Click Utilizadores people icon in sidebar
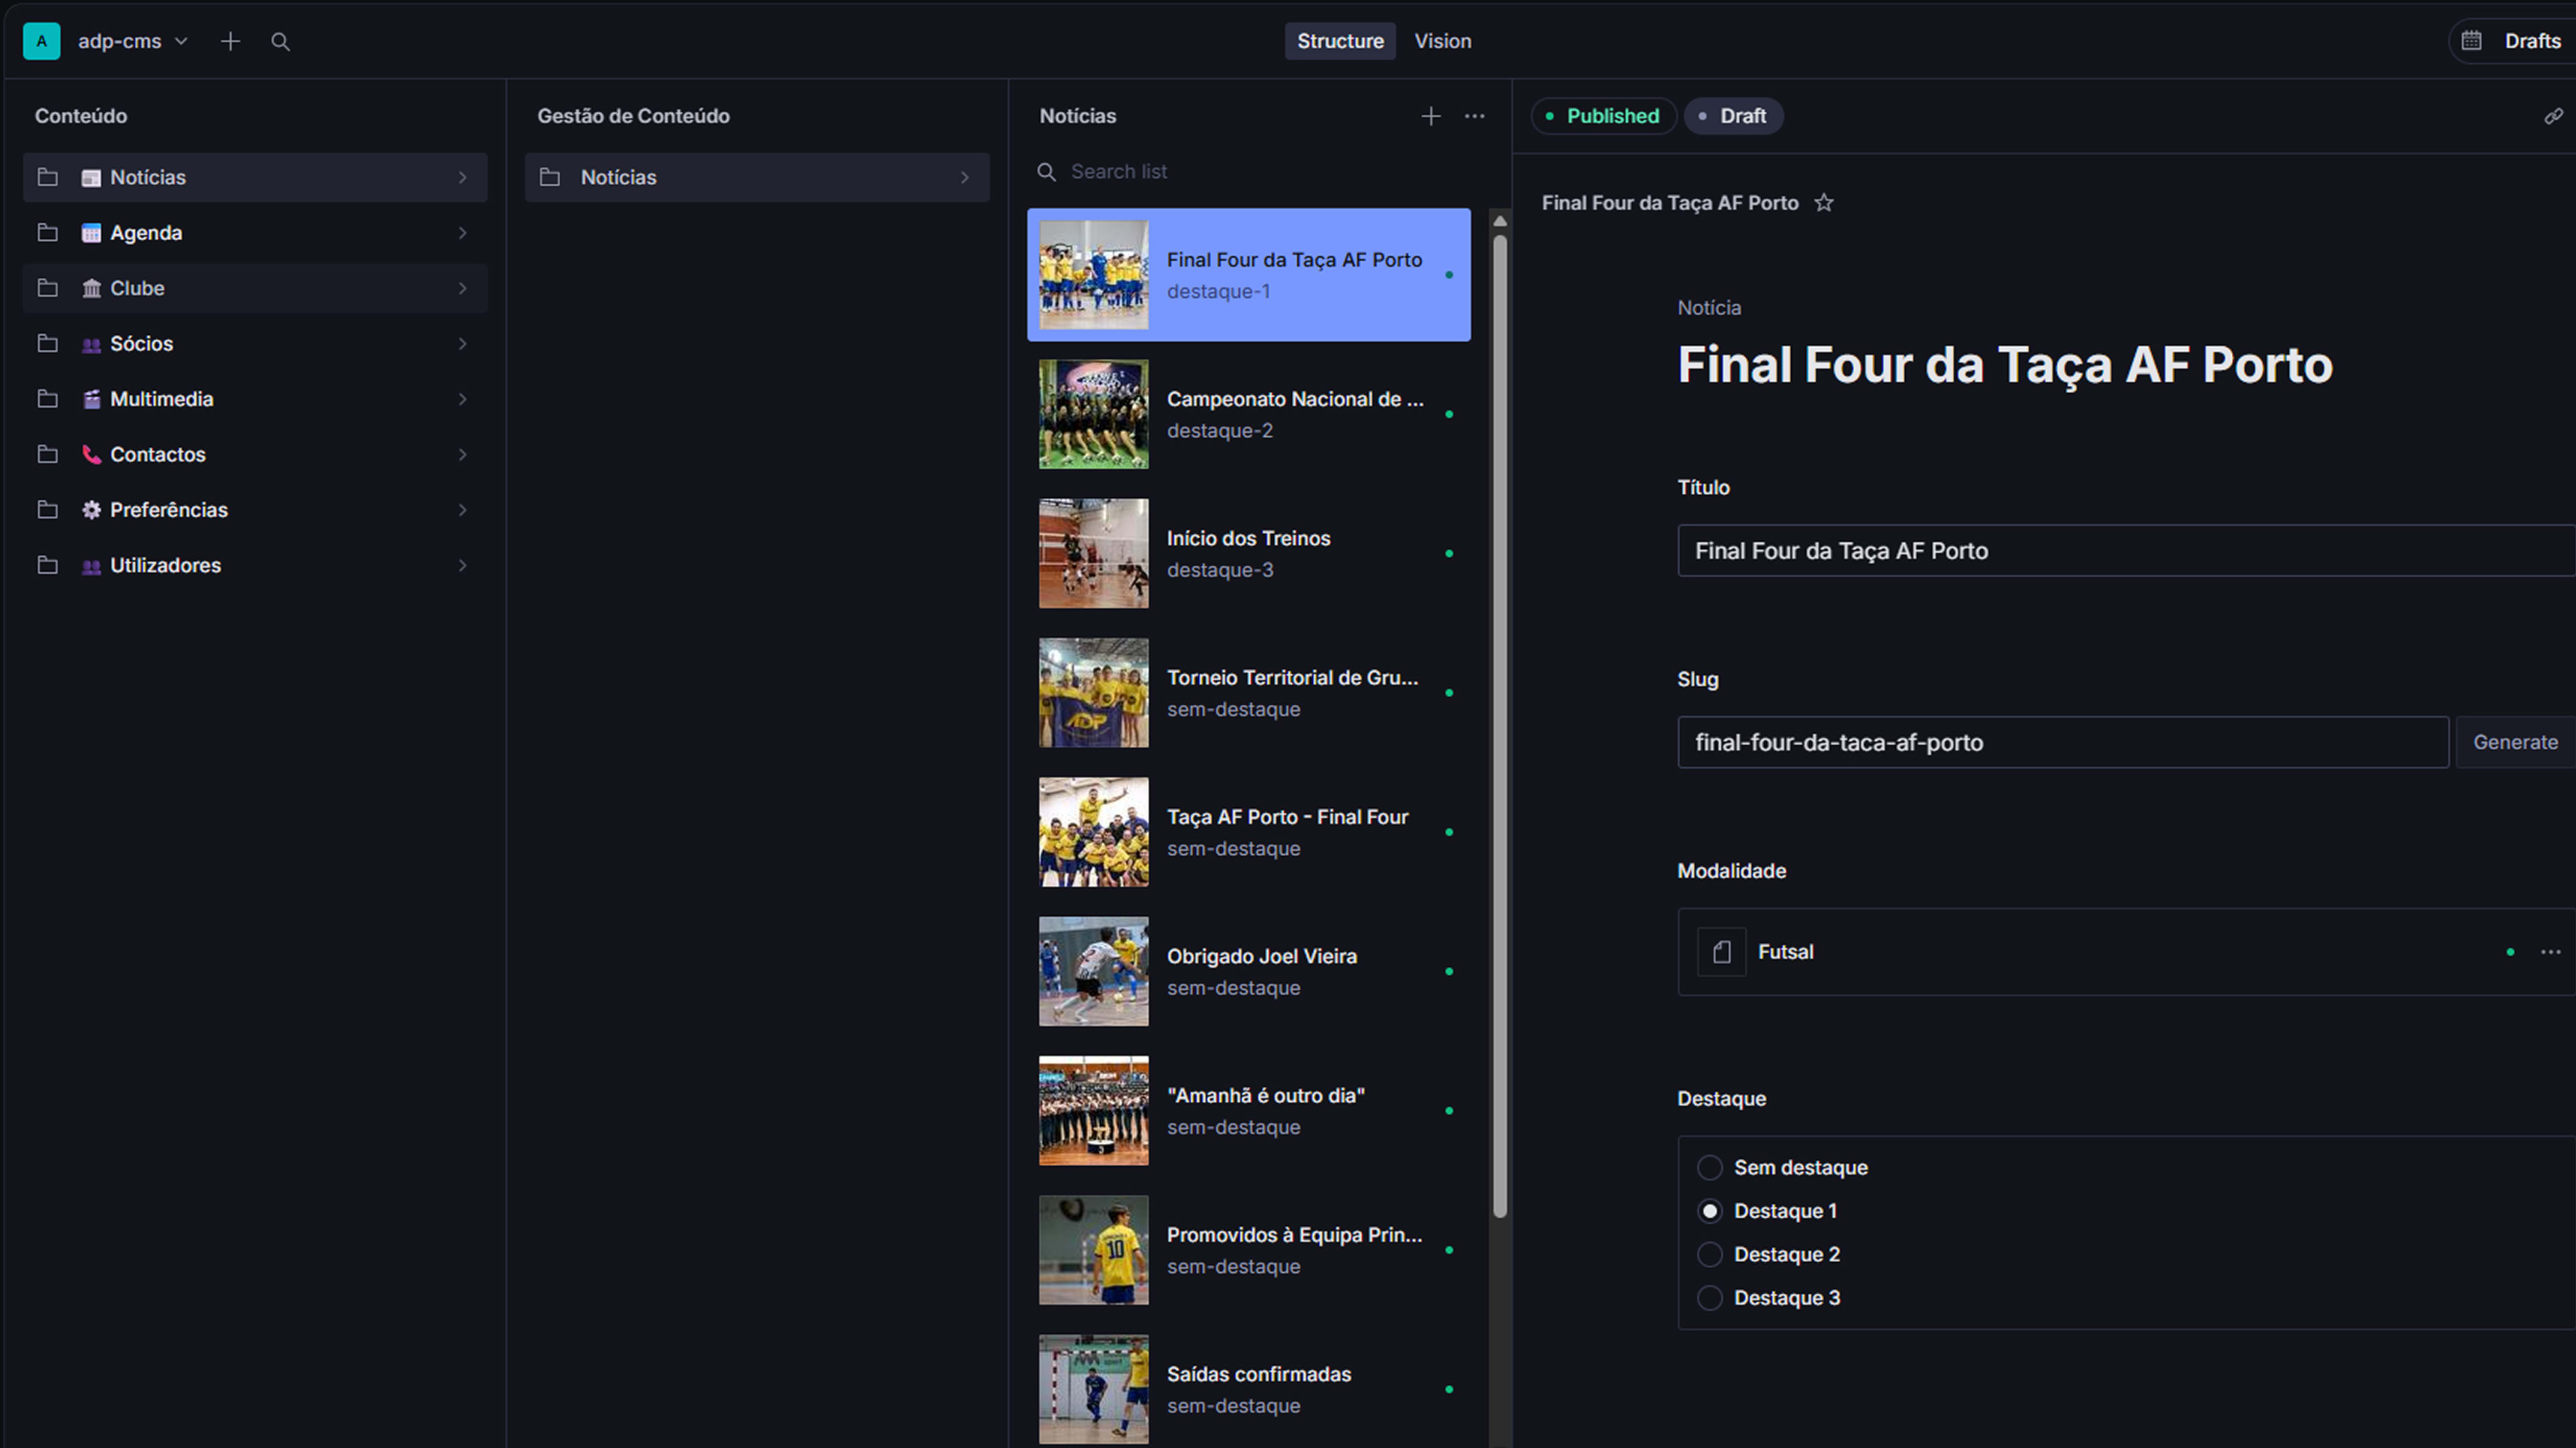 pyautogui.click(x=91, y=566)
